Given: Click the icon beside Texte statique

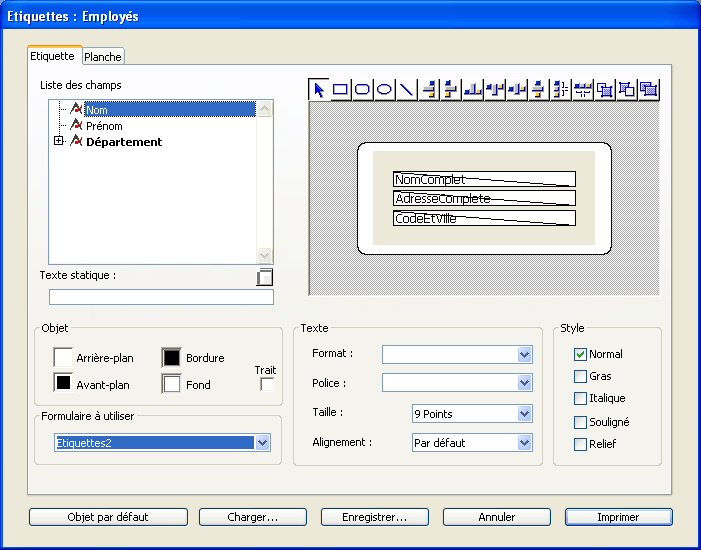Looking at the screenshot, I should 265,278.
